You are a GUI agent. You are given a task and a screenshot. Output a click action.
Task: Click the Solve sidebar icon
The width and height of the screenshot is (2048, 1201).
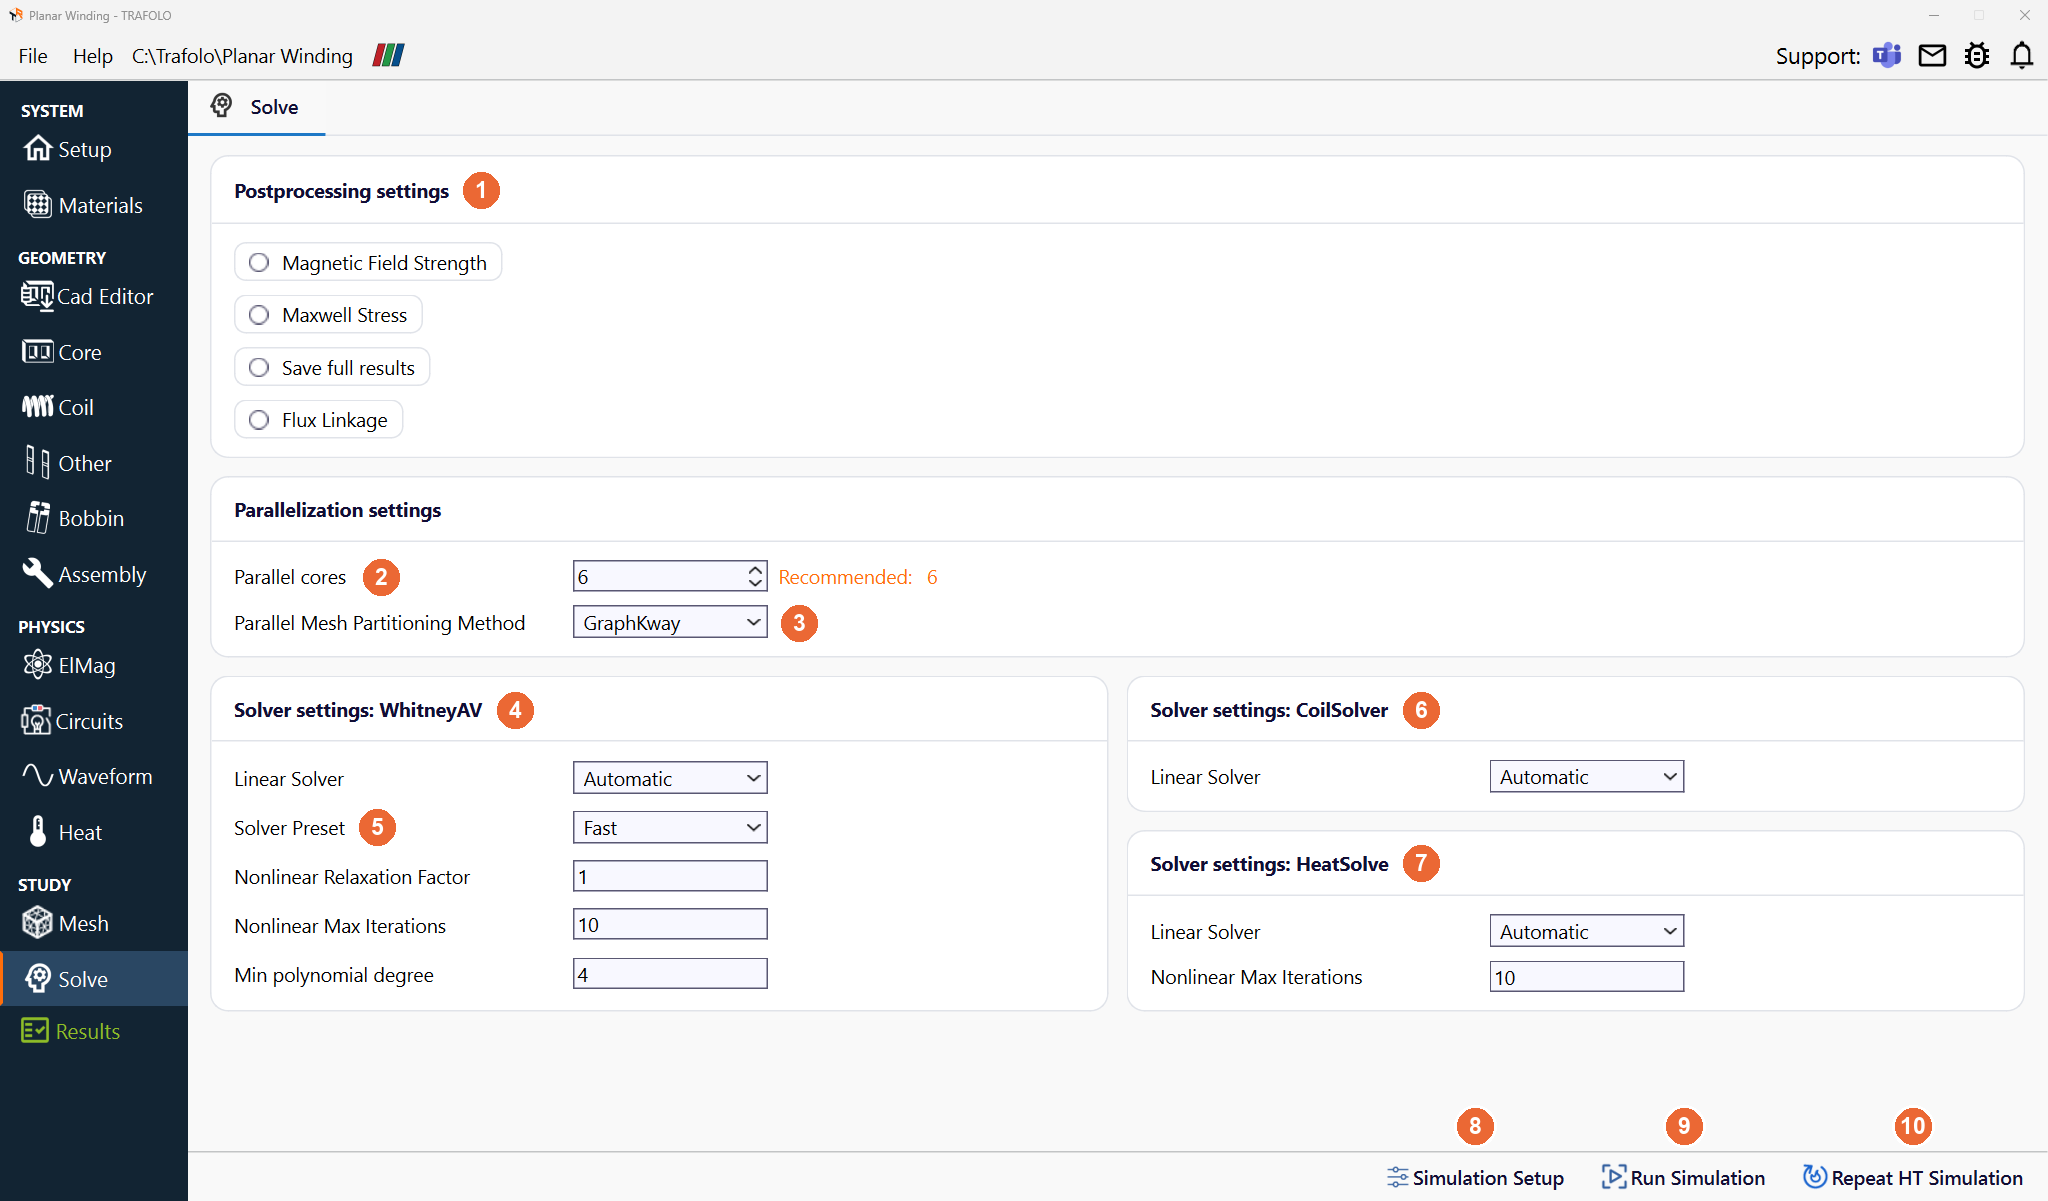tap(38, 978)
